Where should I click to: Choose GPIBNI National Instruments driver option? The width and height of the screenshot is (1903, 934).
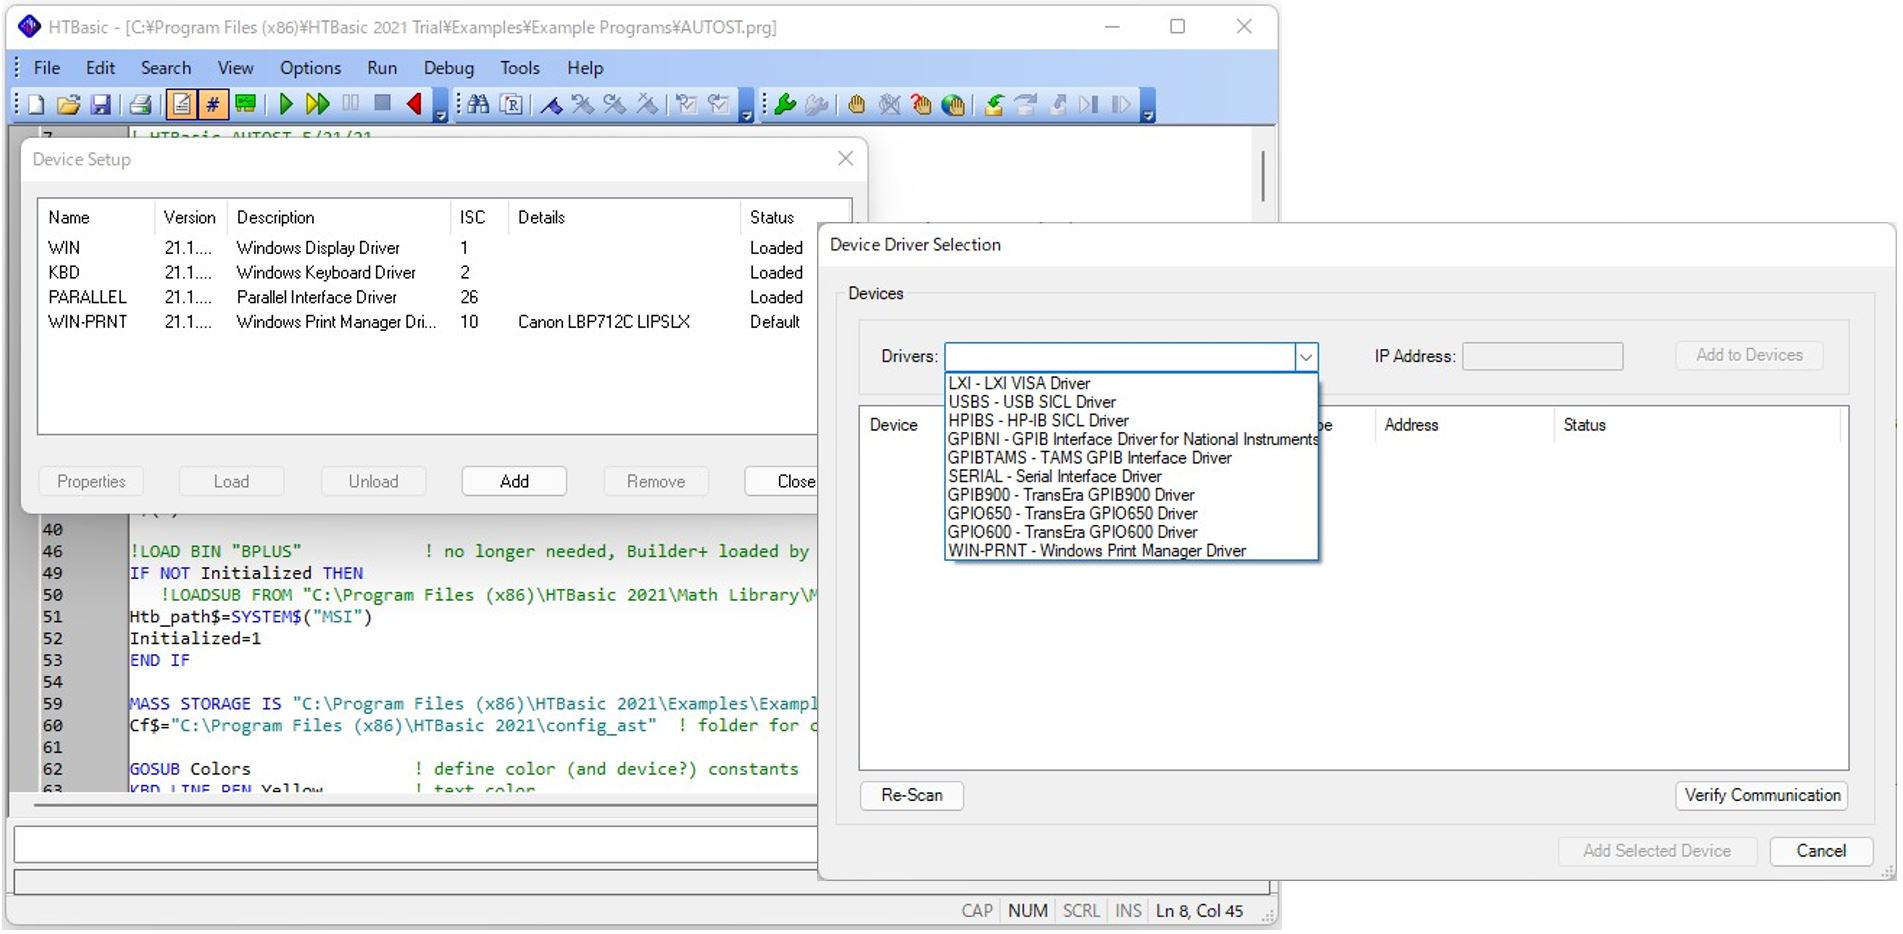[1131, 439]
